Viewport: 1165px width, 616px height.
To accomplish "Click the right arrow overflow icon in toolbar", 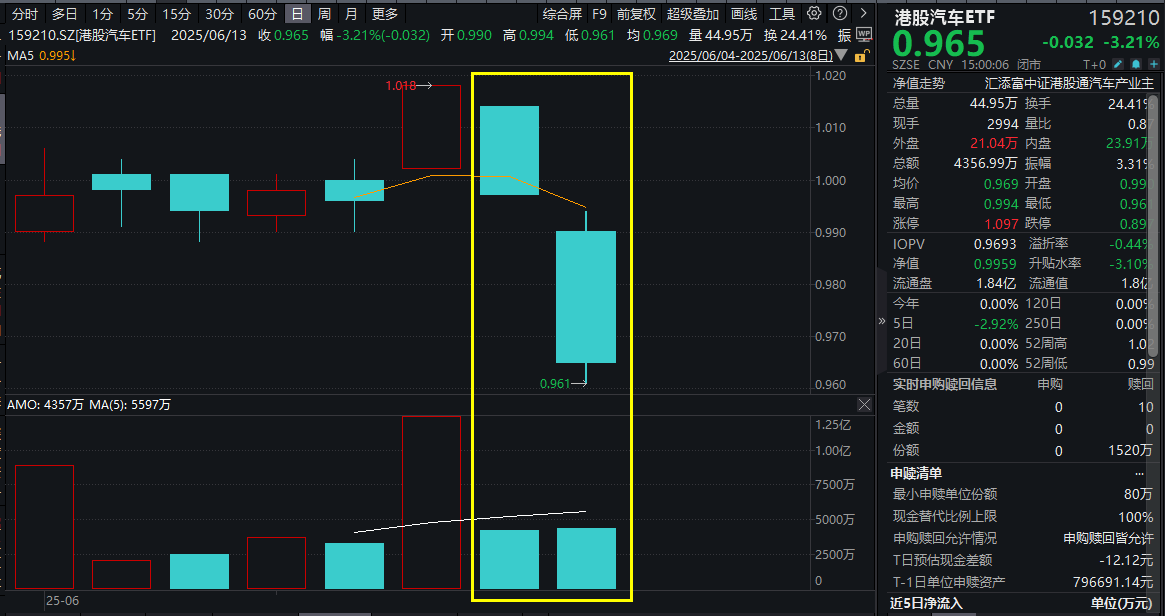I will coord(864,13).
